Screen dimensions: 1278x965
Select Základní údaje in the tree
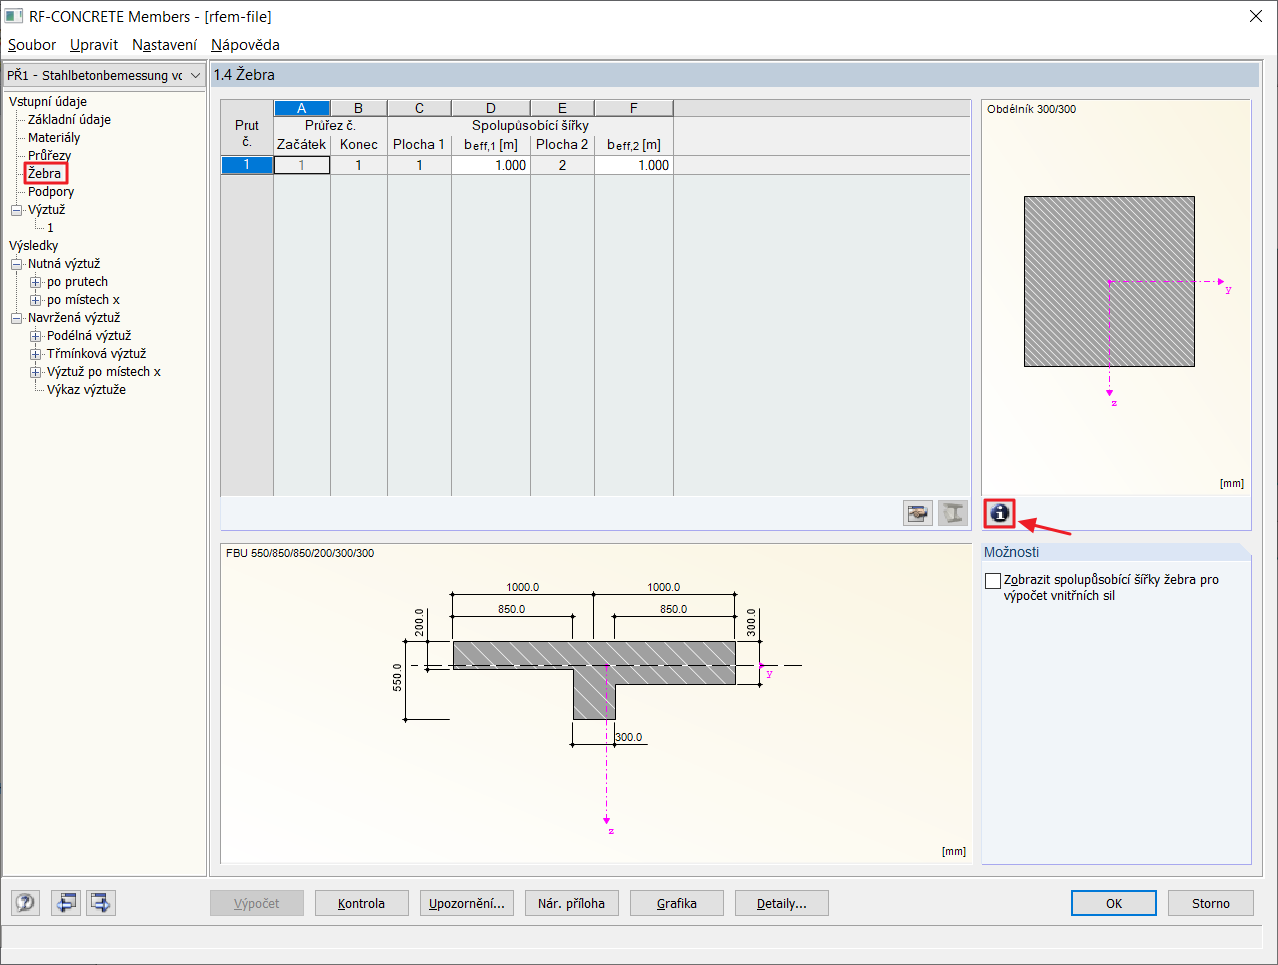click(x=69, y=120)
